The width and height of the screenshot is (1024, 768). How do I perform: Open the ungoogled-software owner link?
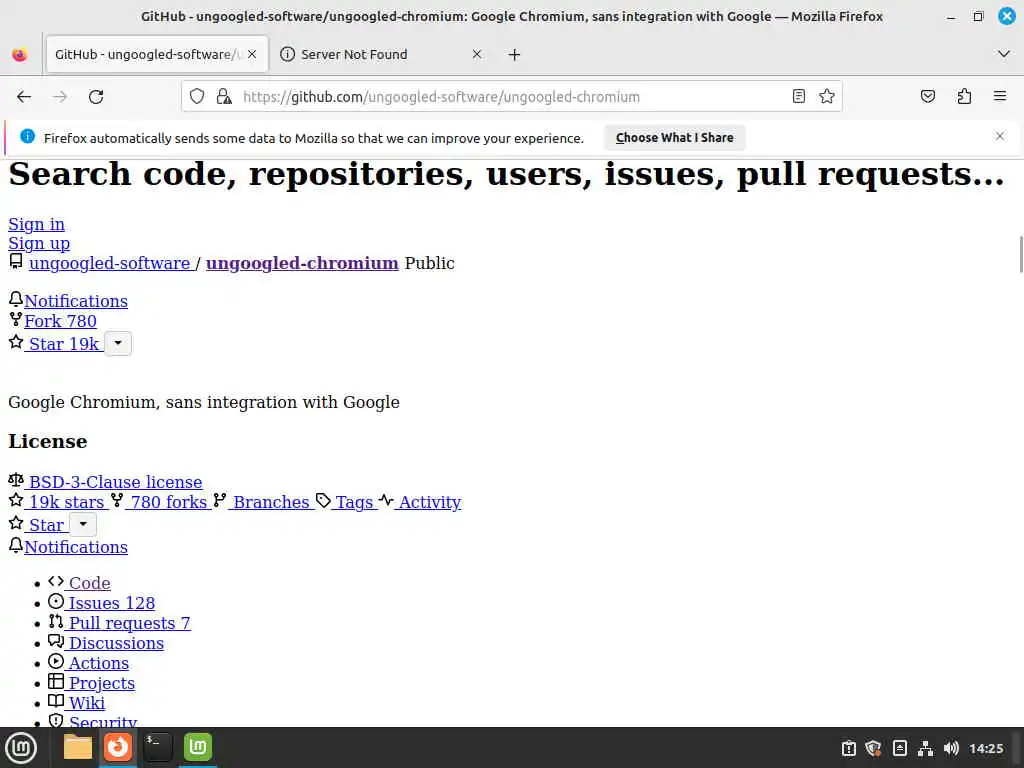coord(110,263)
